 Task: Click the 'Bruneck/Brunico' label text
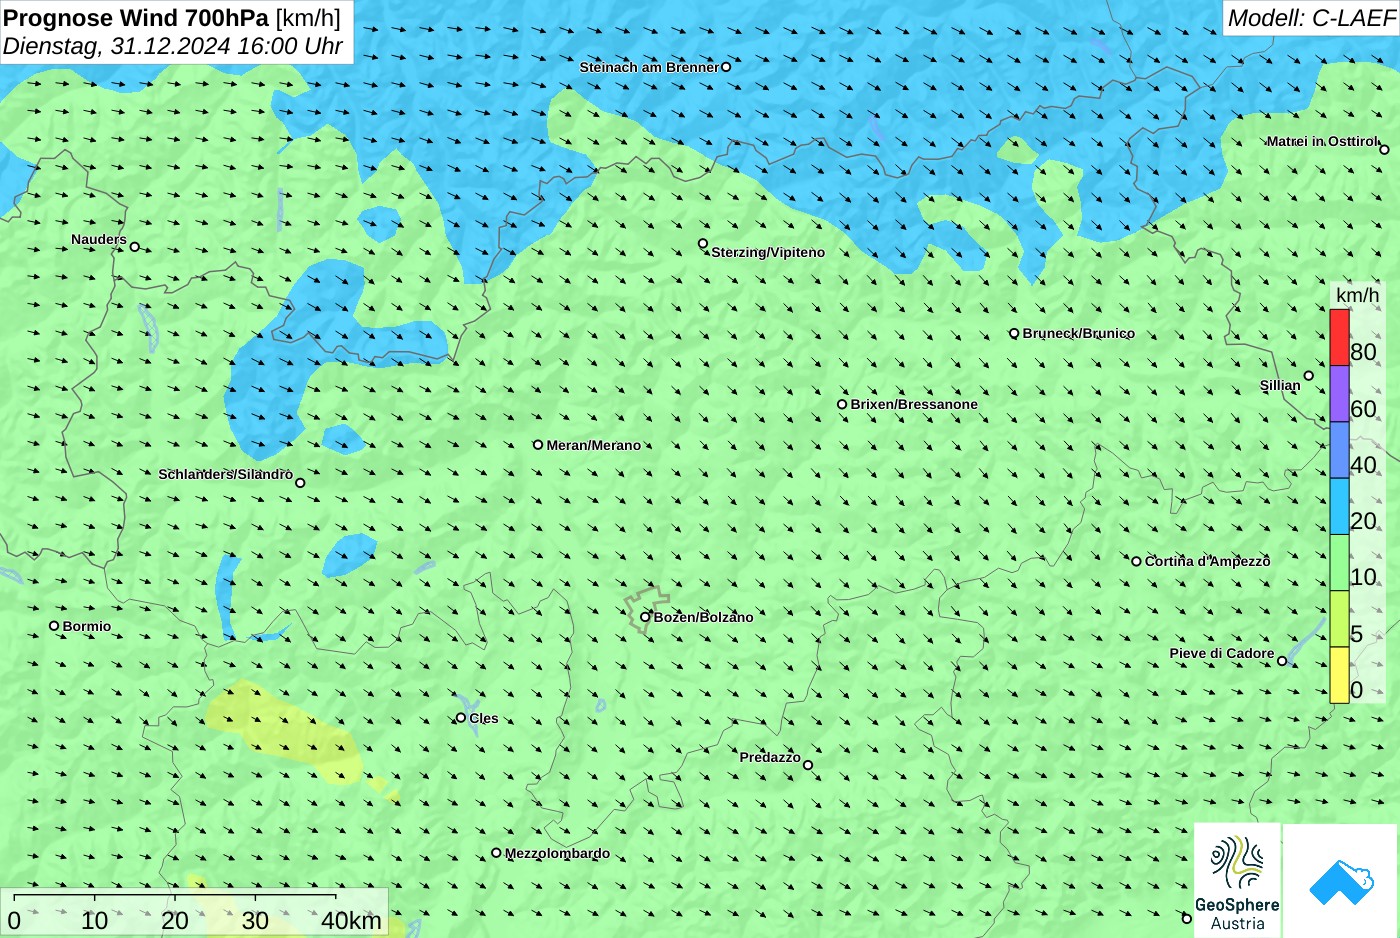point(1079,333)
